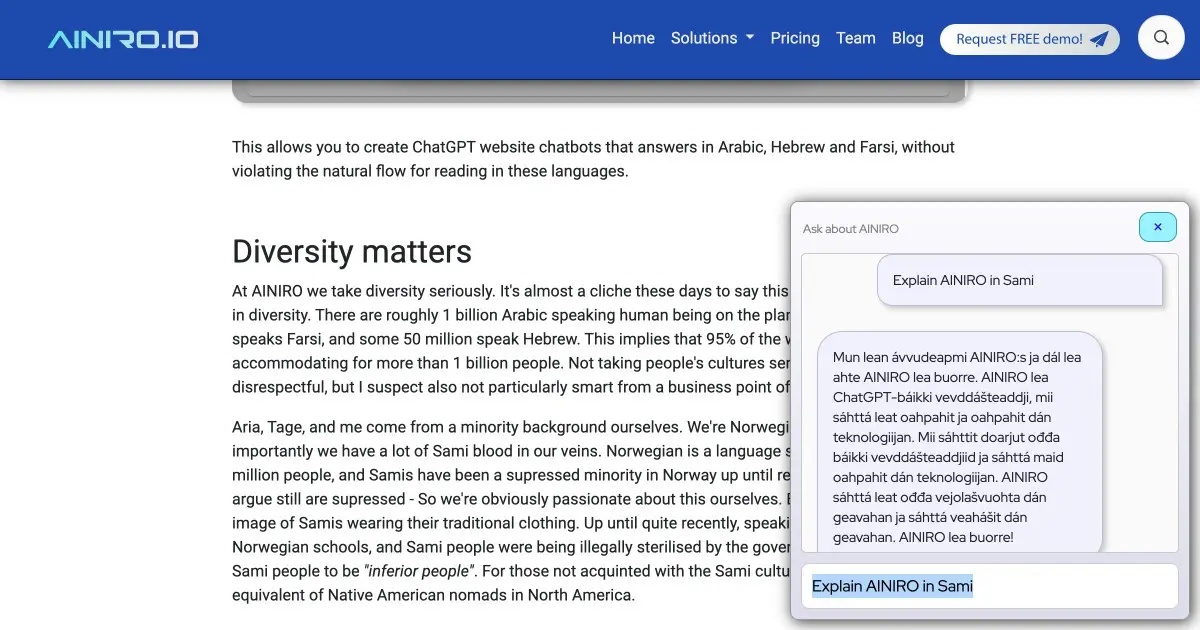1200x630 pixels.
Task: Click the search magnifier icon
Action: click(x=1161, y=37)
